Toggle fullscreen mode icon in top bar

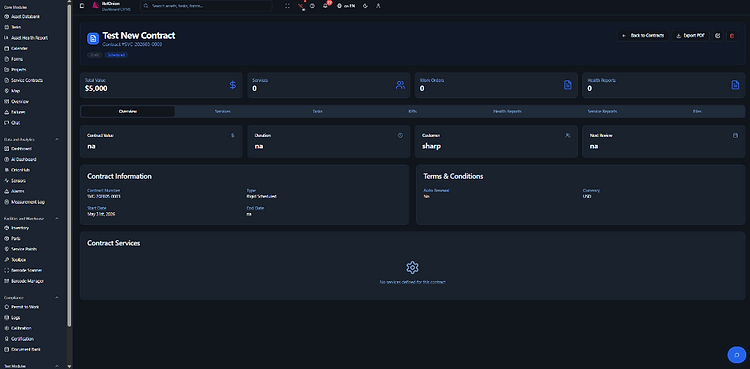click(x=287, y=6)
